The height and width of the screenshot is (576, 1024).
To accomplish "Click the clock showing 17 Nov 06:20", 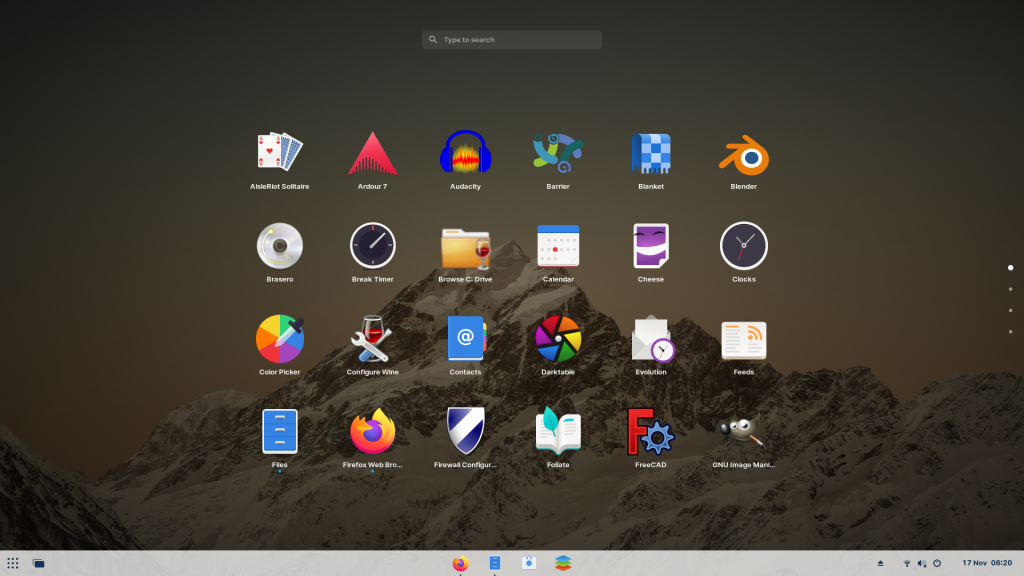I will pos(987,563).
